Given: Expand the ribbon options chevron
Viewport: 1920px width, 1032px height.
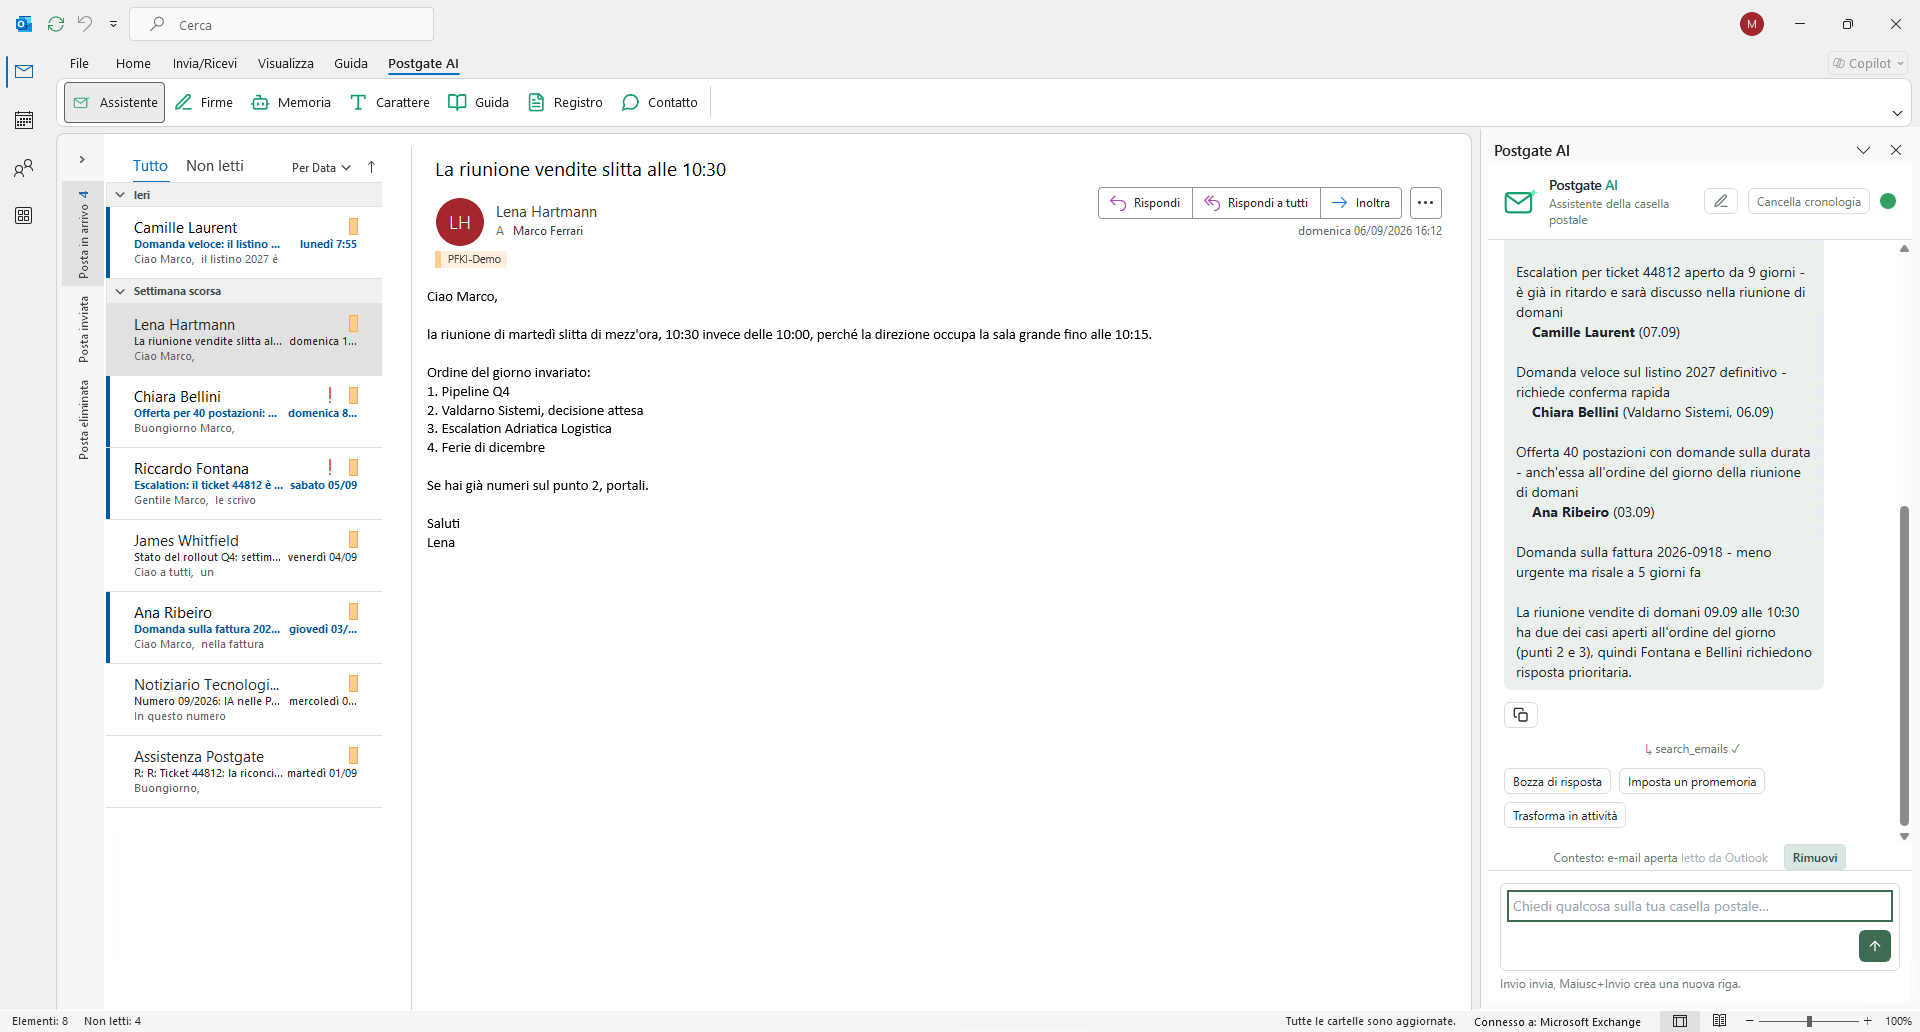Looking at the screenshot, I should (x=1897, y=113).
